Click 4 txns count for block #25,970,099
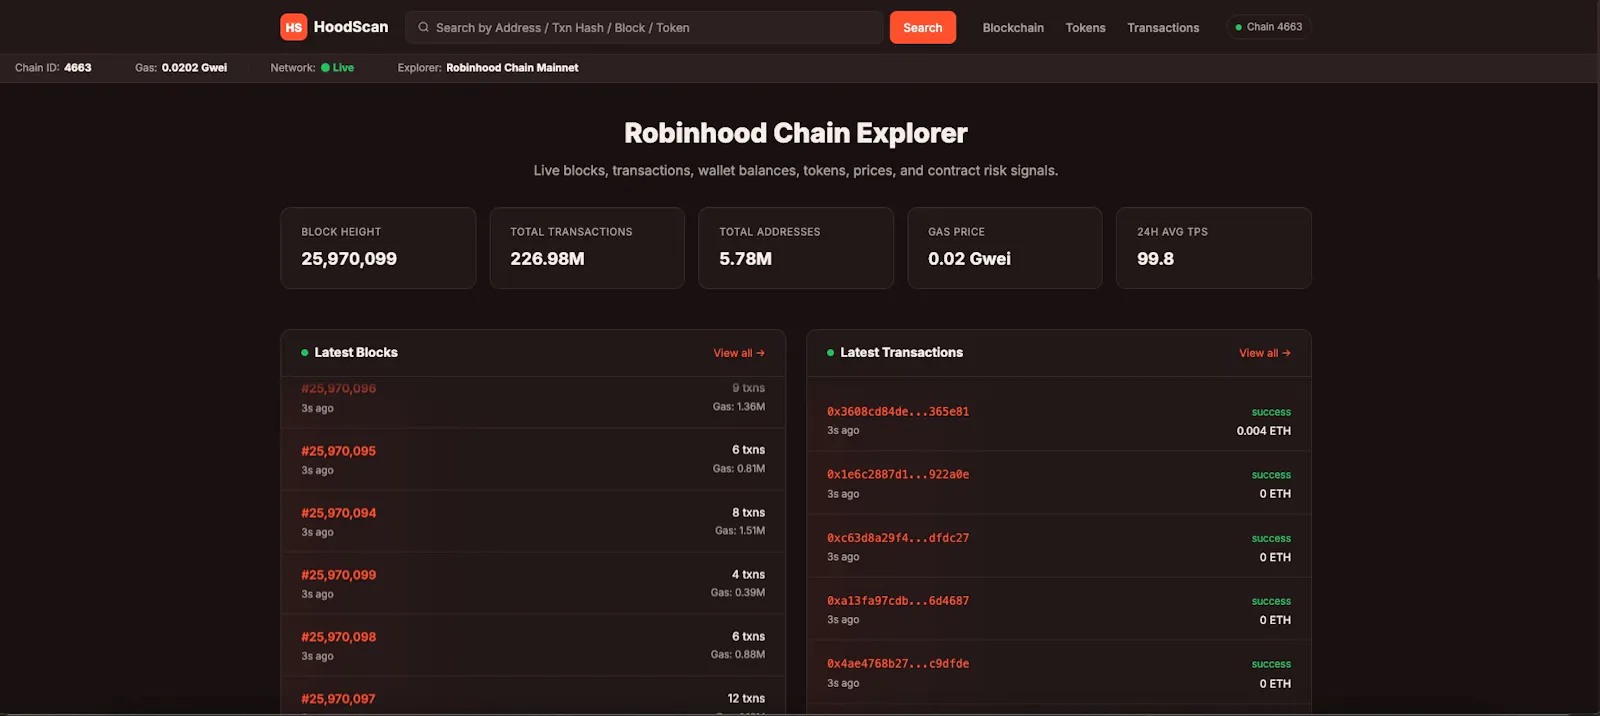 (748, 574)
